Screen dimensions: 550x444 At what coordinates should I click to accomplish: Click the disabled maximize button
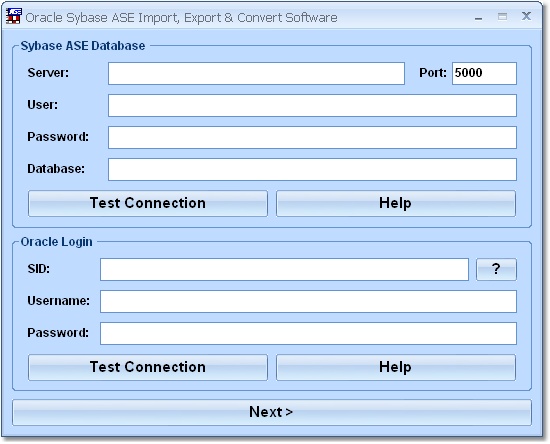502,16
